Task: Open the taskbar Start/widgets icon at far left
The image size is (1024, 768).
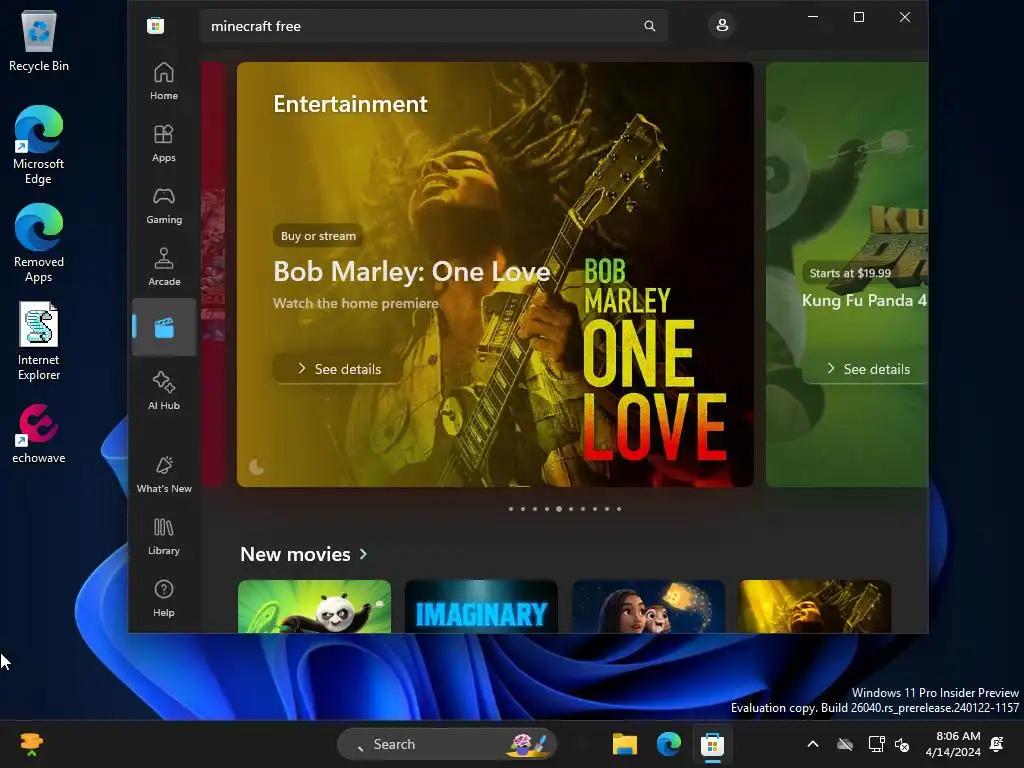Action: [31, 744]
